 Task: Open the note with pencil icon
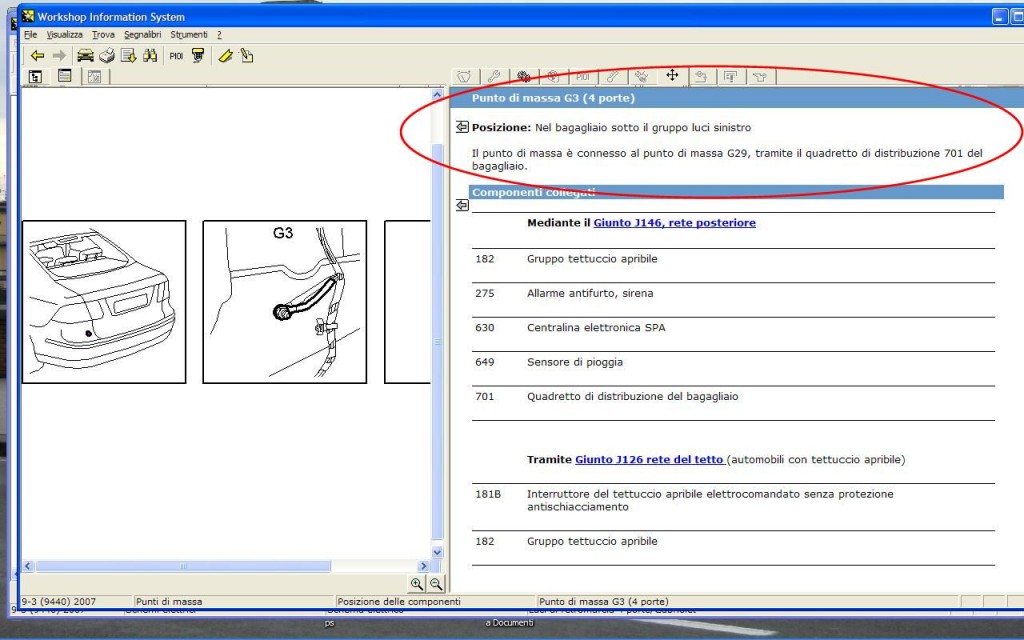[x=247, y=56]
